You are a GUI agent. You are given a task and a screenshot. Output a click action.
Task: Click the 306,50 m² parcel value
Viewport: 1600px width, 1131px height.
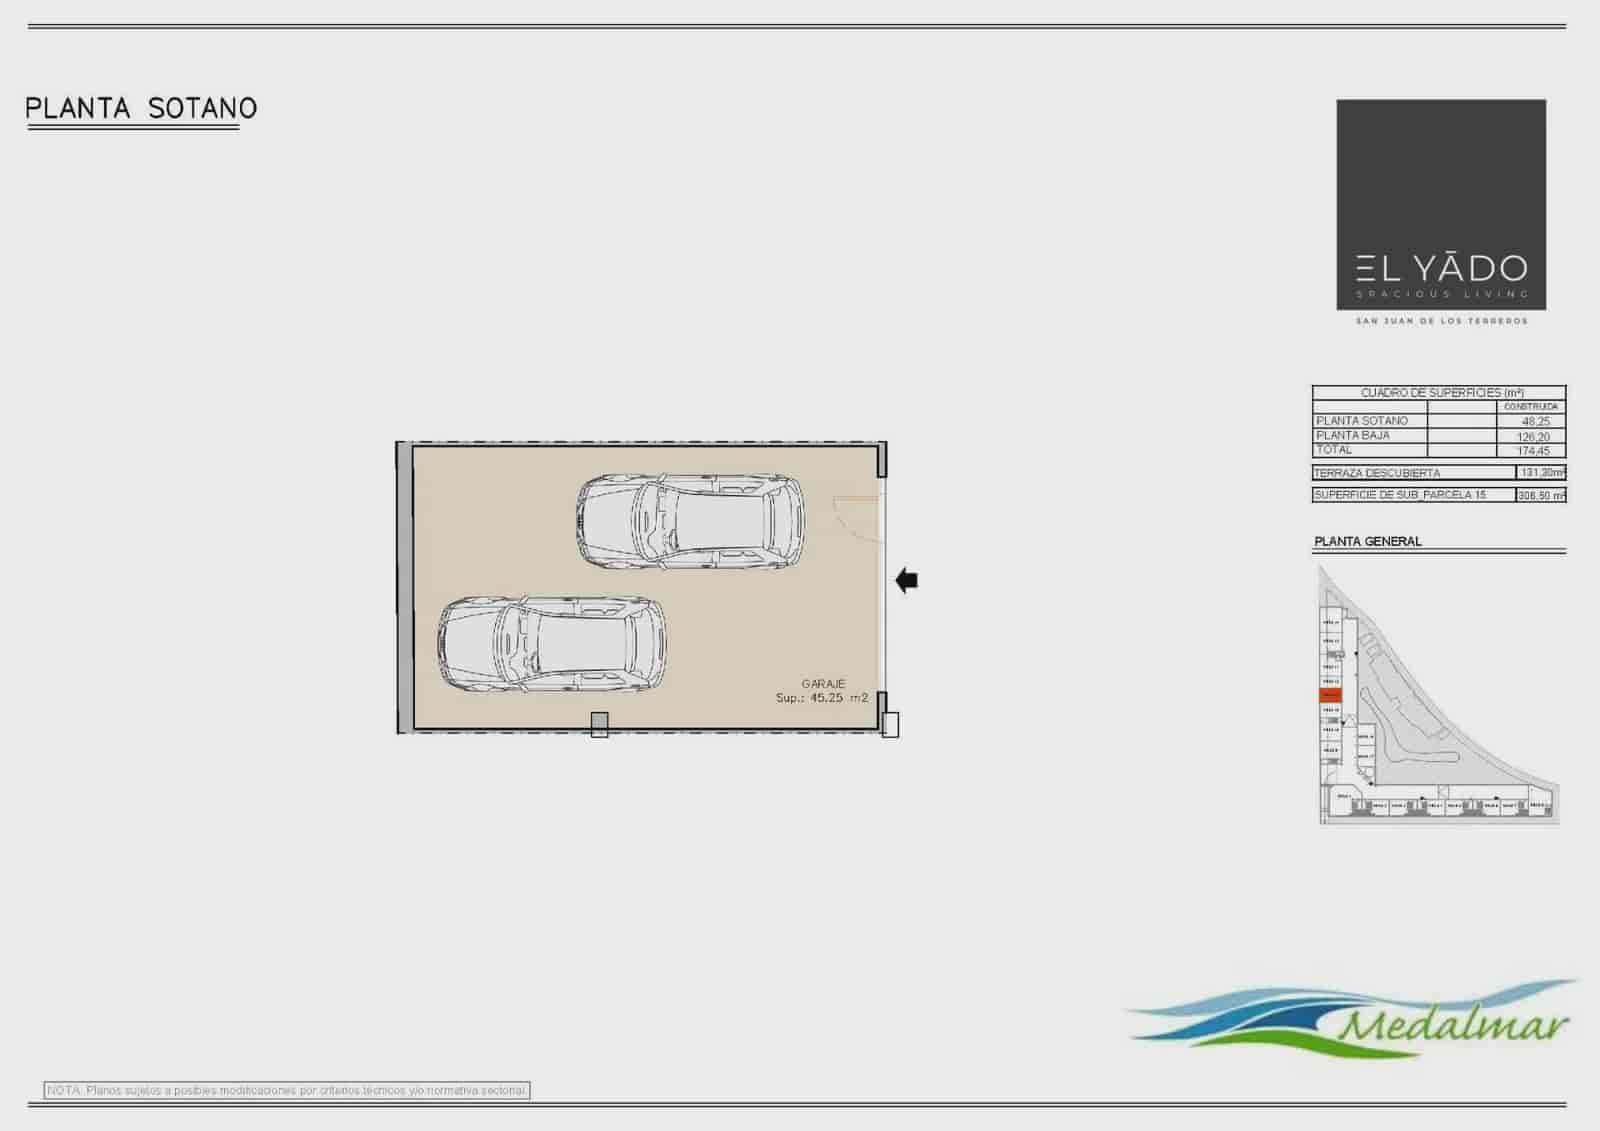click(1541, 495)
